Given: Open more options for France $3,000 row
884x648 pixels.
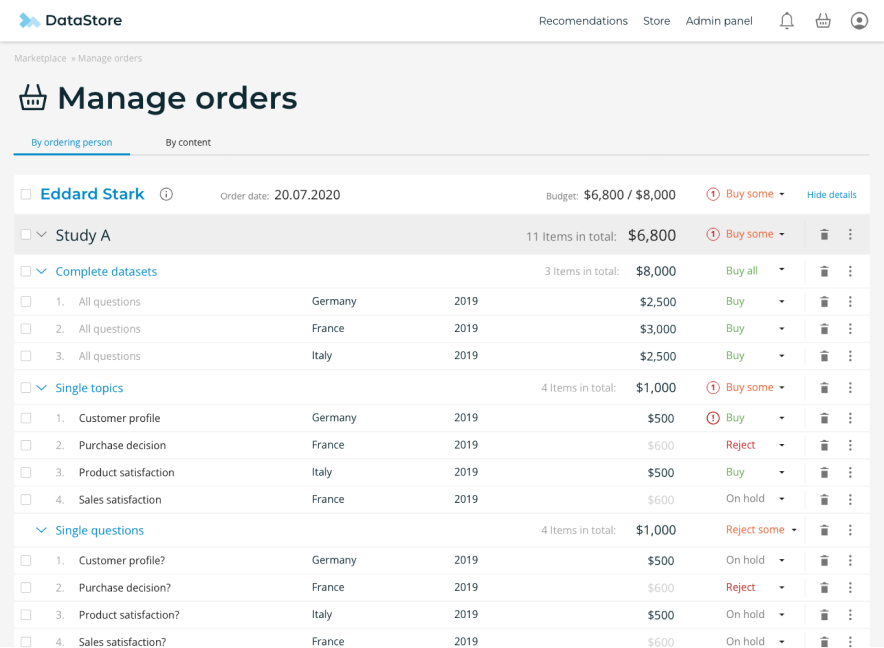Looking at the screenshot, I should (850, 329).
